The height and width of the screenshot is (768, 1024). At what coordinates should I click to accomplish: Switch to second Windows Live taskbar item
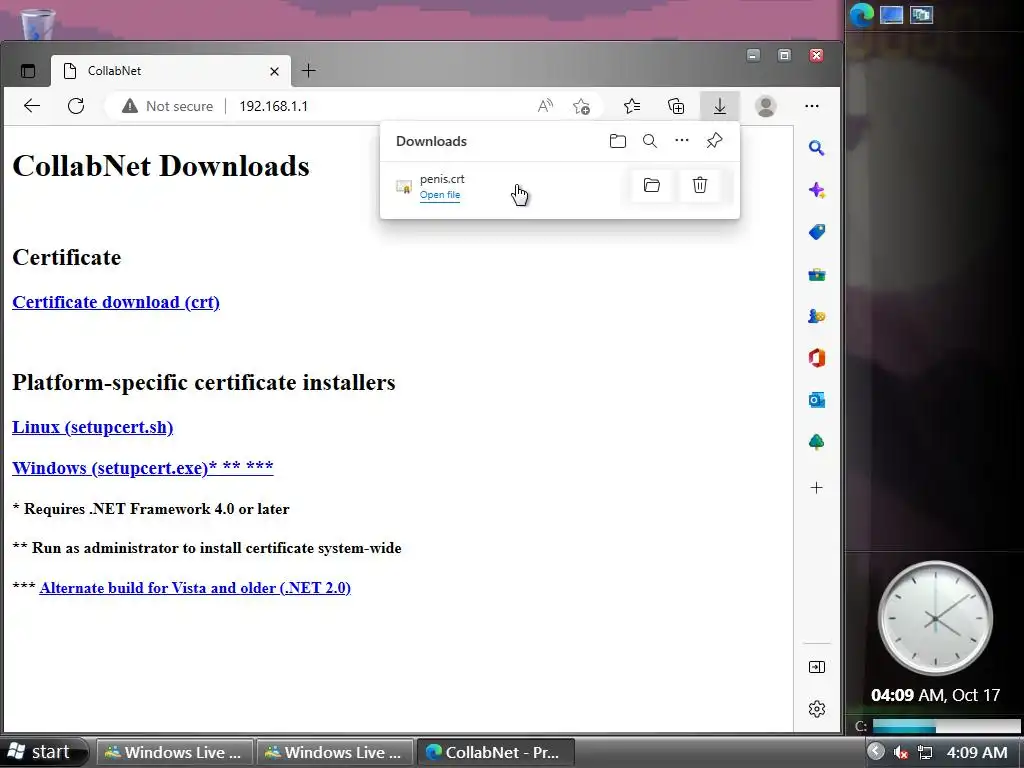[335, 752]
